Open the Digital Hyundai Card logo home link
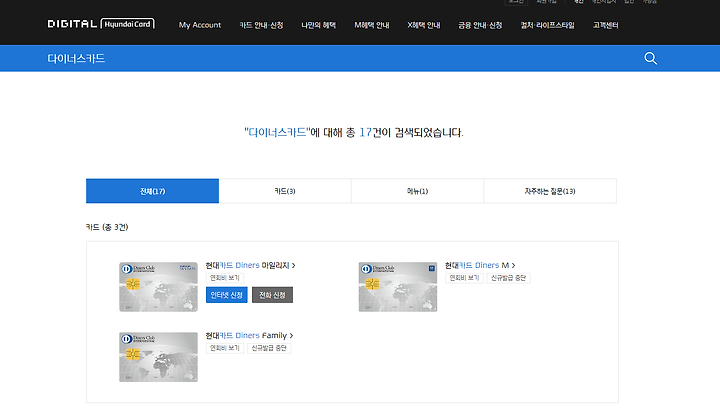720x417 pixels. [x=101, y=24]
